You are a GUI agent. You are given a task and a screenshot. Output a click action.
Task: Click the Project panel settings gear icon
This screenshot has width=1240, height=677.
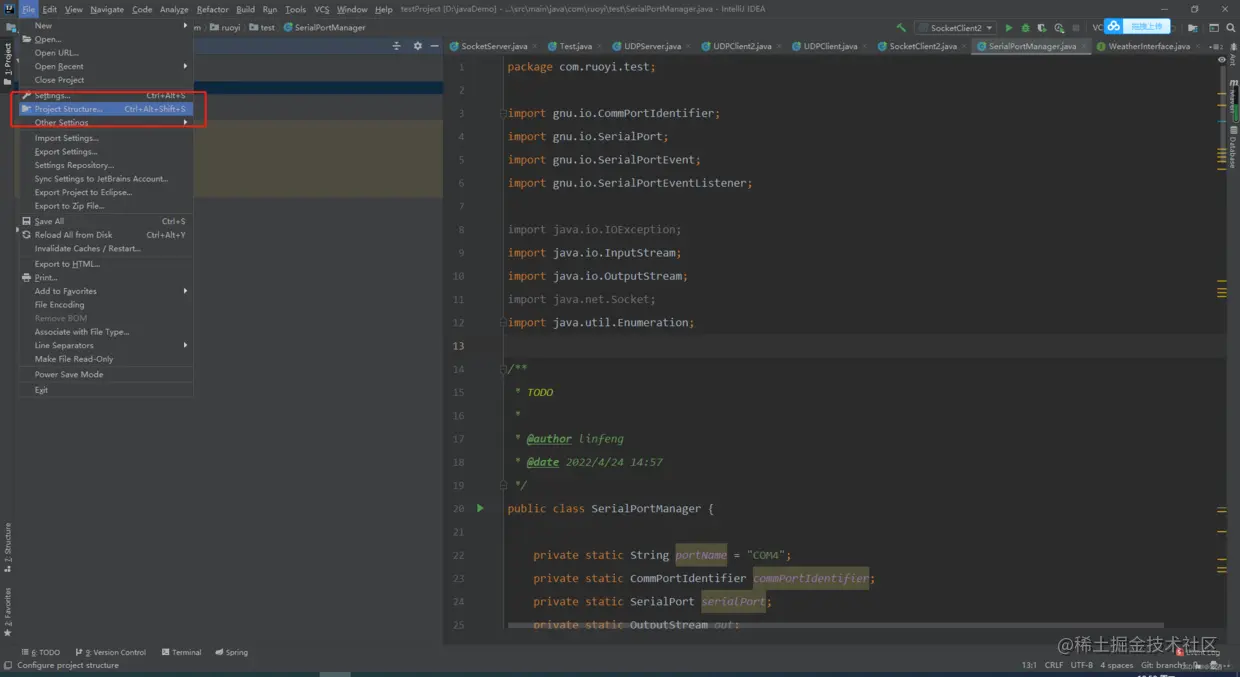[x=418, y=46]
